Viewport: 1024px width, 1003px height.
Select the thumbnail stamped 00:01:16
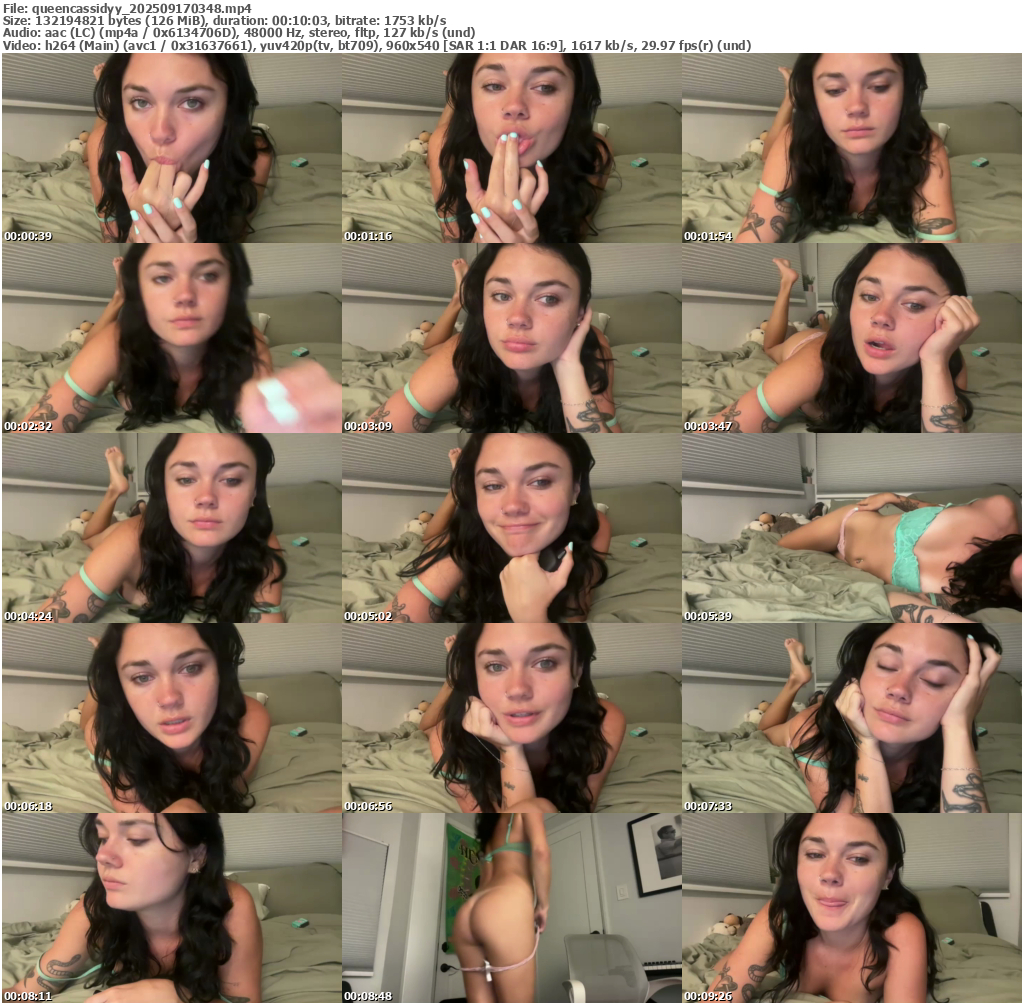511,148
